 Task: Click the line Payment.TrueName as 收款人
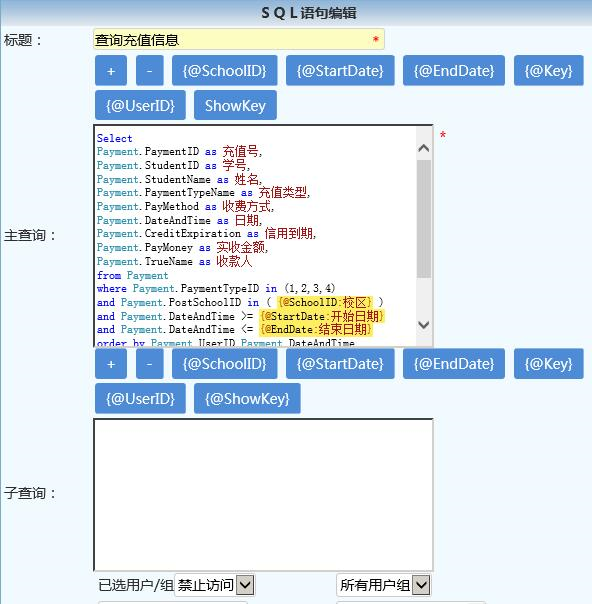[x=174, y=261]
